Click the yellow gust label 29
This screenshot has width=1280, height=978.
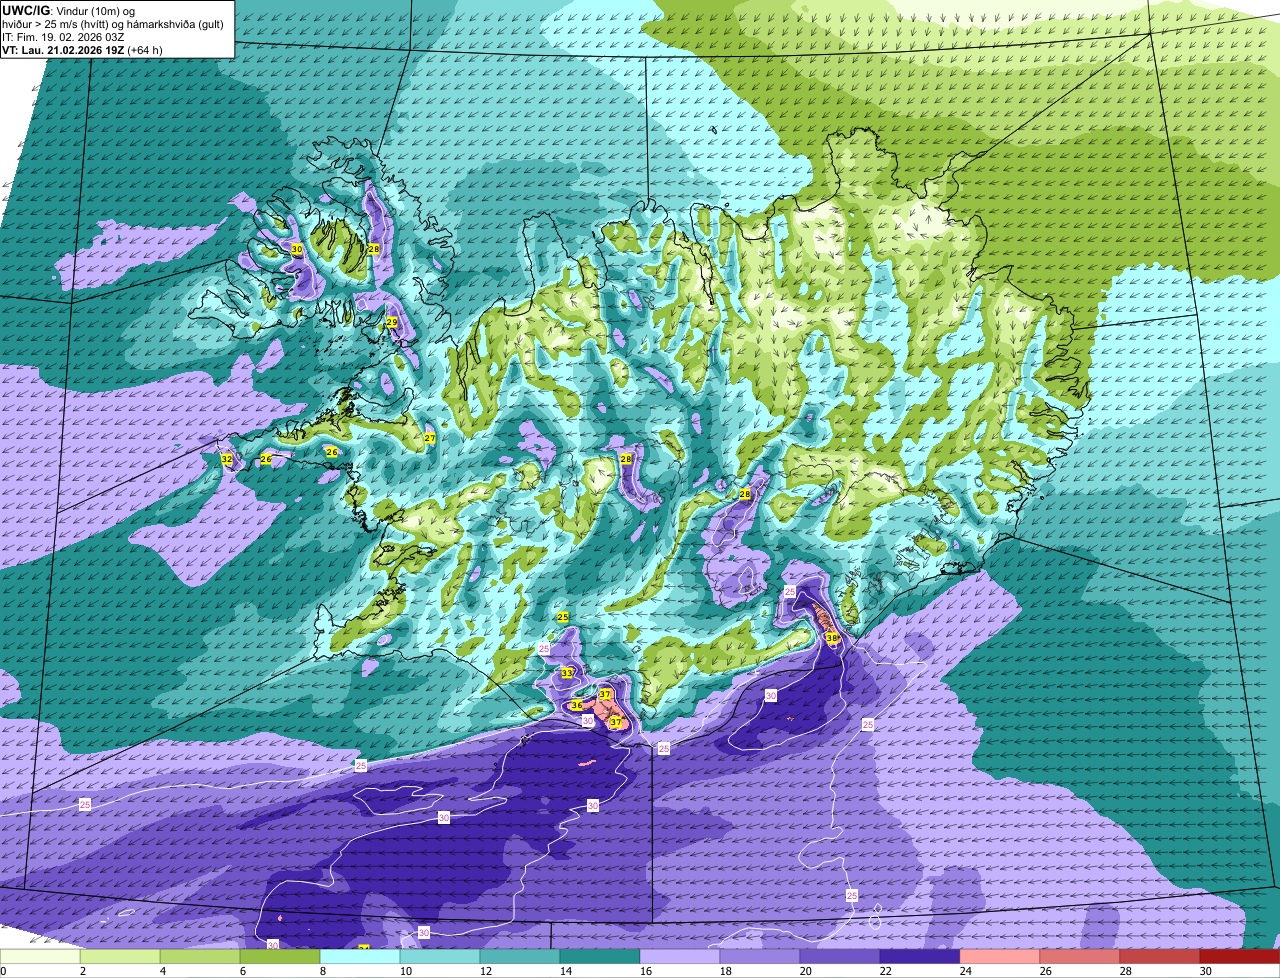392,322
